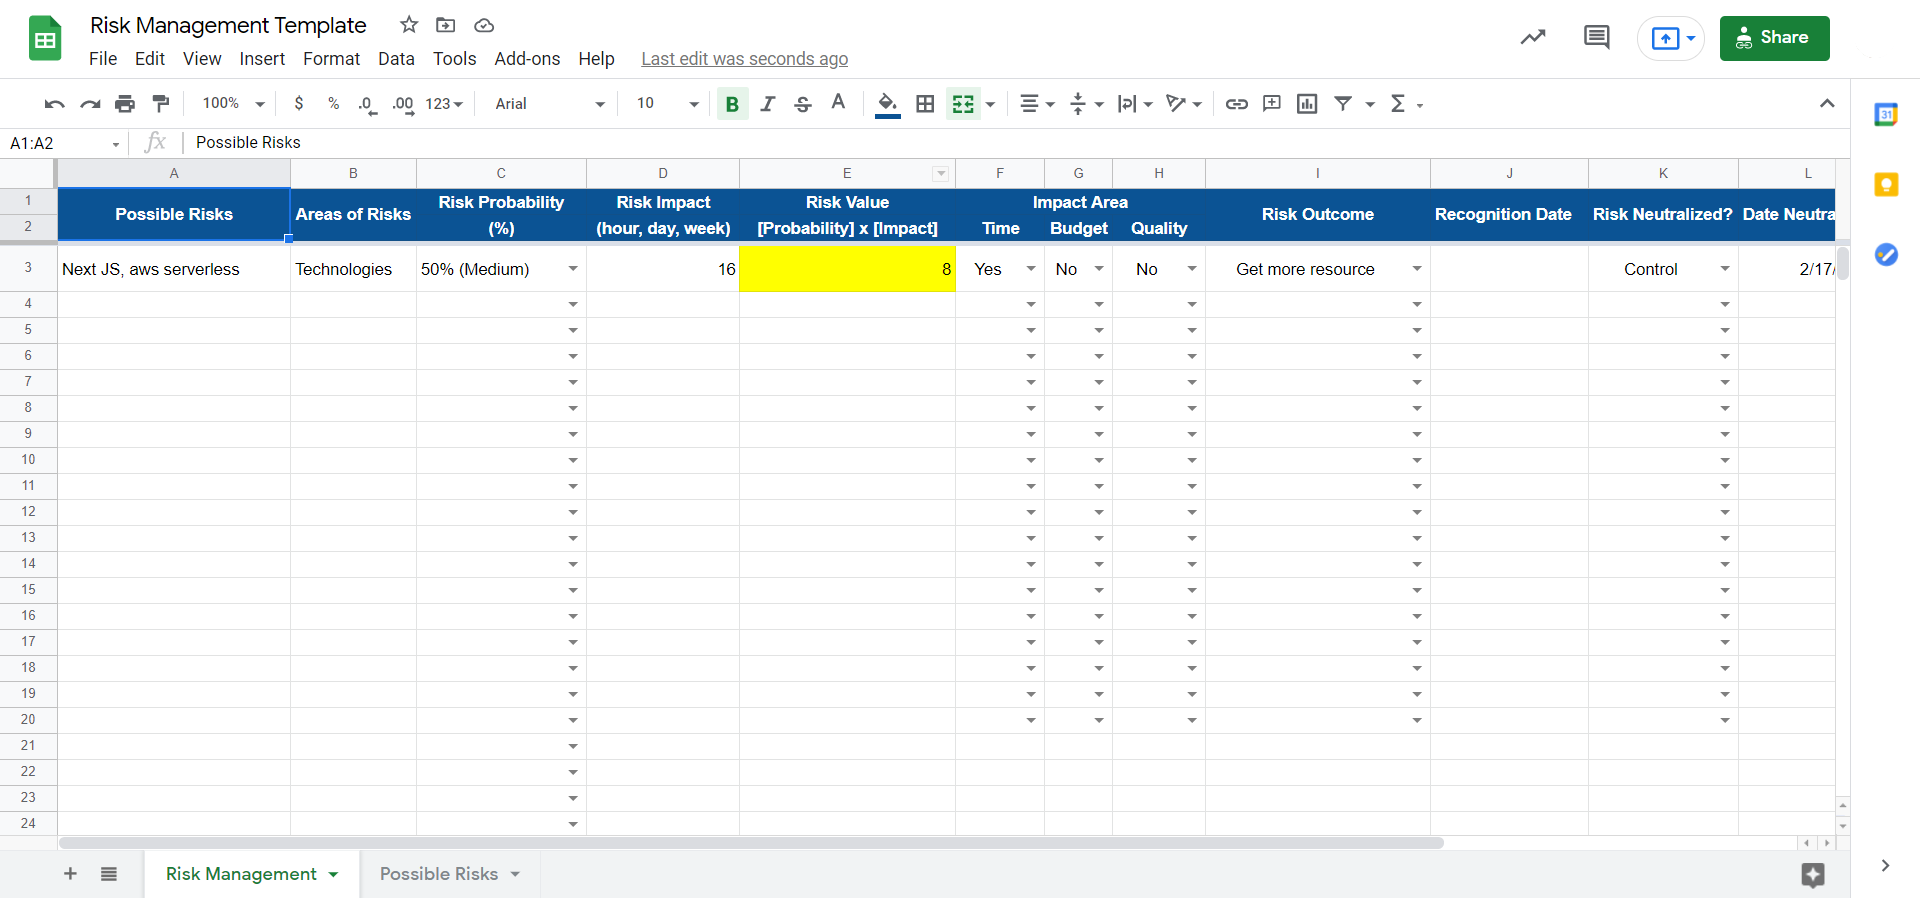Switch to the Possible Risks sheet tab
Screen dimensions: 1920x898
point(439,874)
